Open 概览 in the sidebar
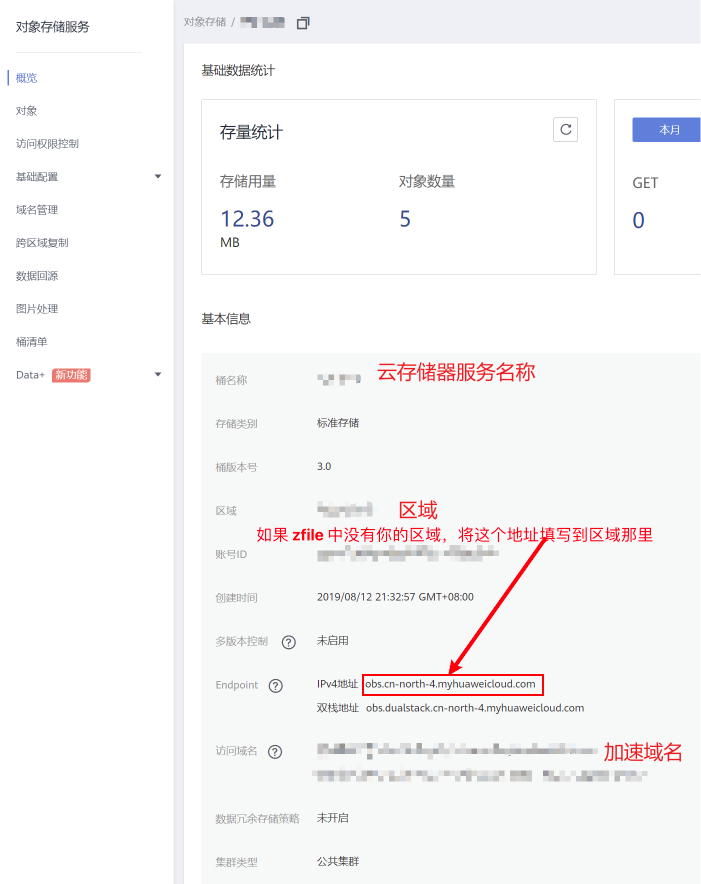 pos(27,78)
